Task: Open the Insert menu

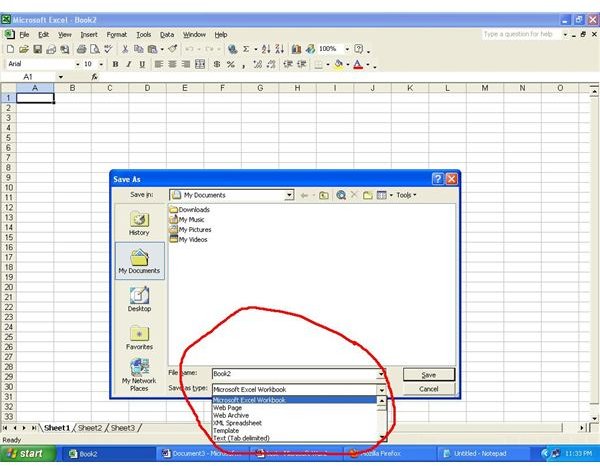Action: coord(89,34)
